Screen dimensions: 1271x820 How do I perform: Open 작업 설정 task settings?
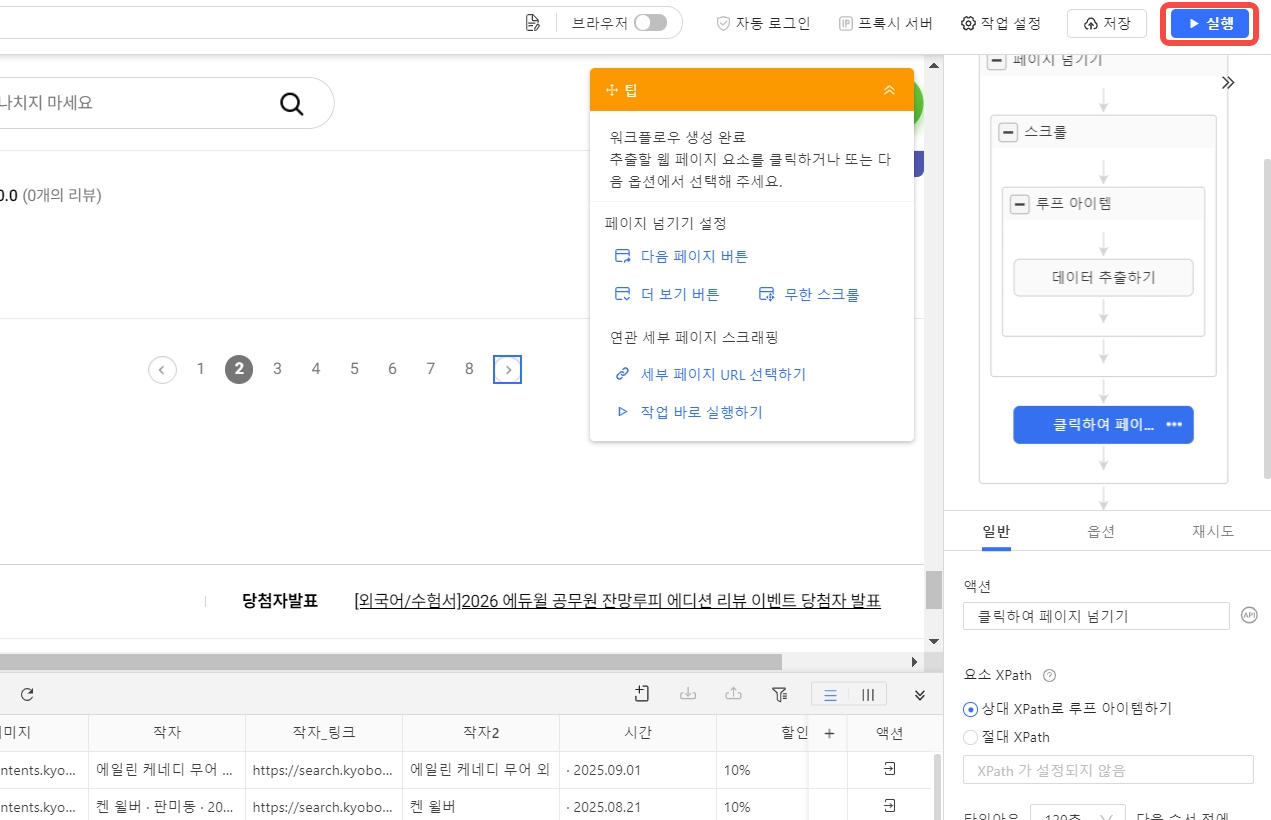1001,24
